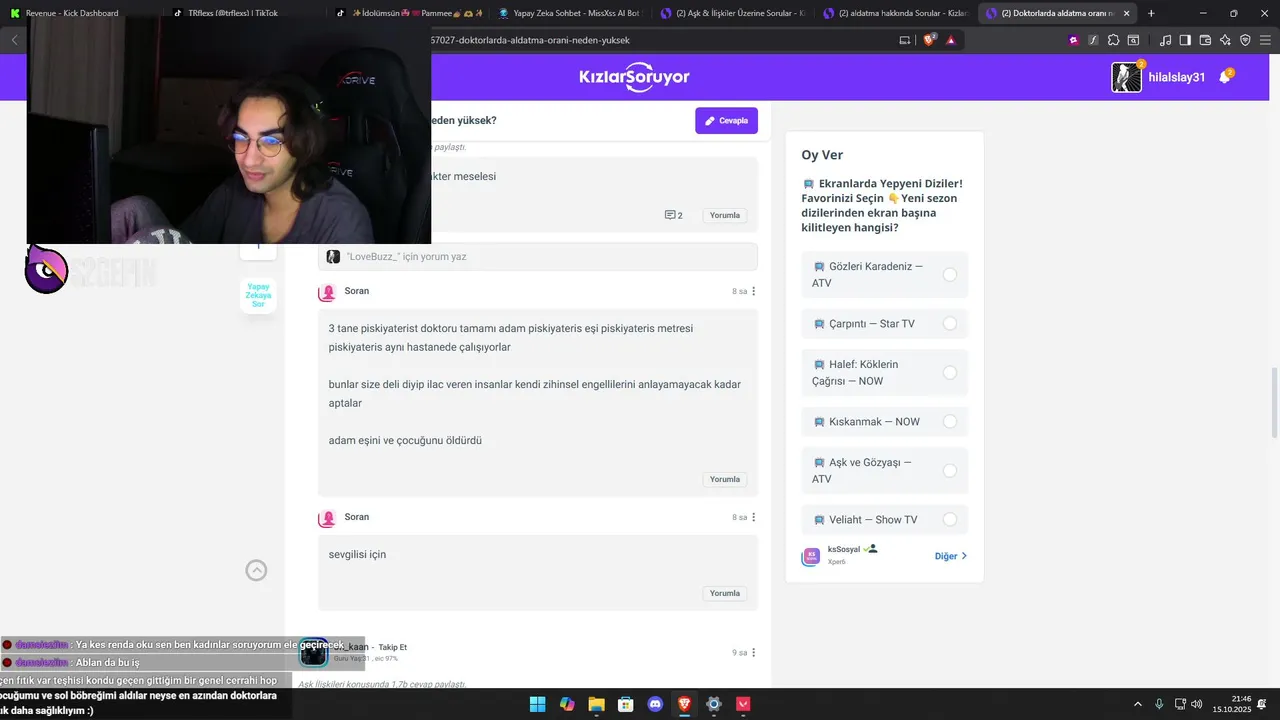The image size is (1280, 720).
Task: Show hidden system tray icons chevron
Action: pos(1137,704)
